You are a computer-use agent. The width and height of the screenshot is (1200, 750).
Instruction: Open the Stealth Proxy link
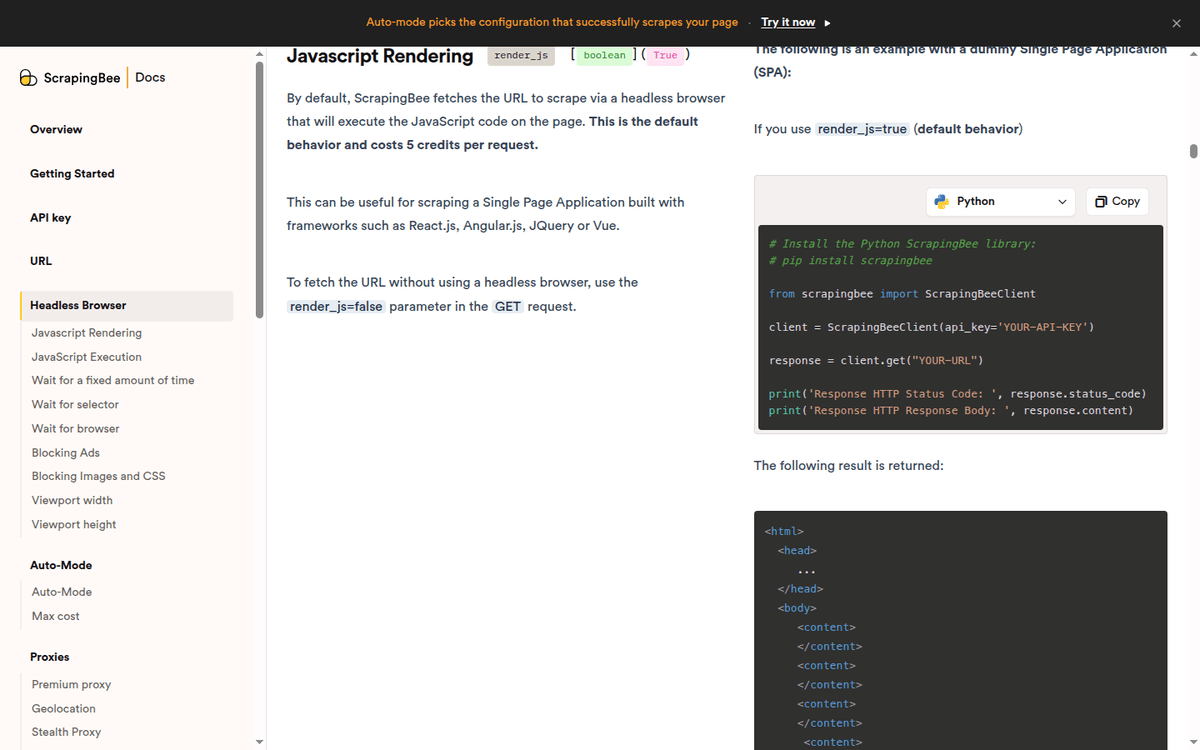(x=67, y=732)
